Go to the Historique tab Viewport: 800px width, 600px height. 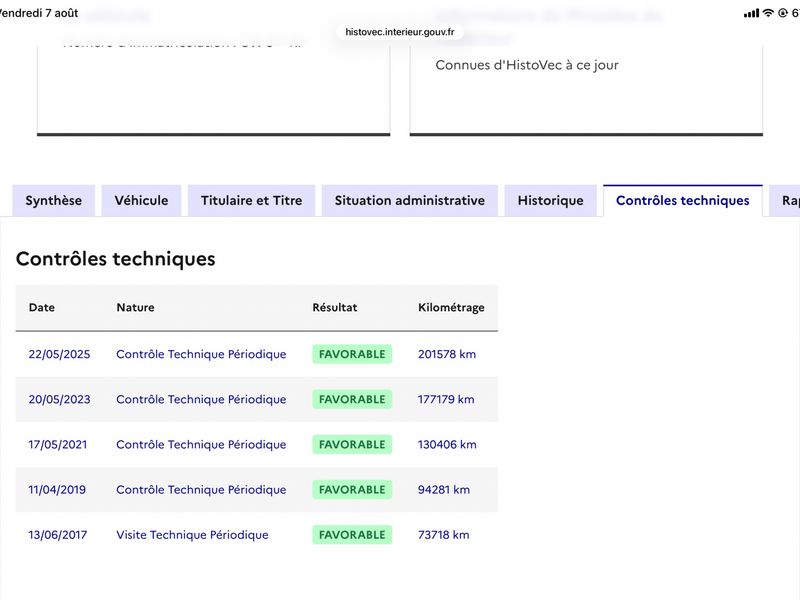551,201
